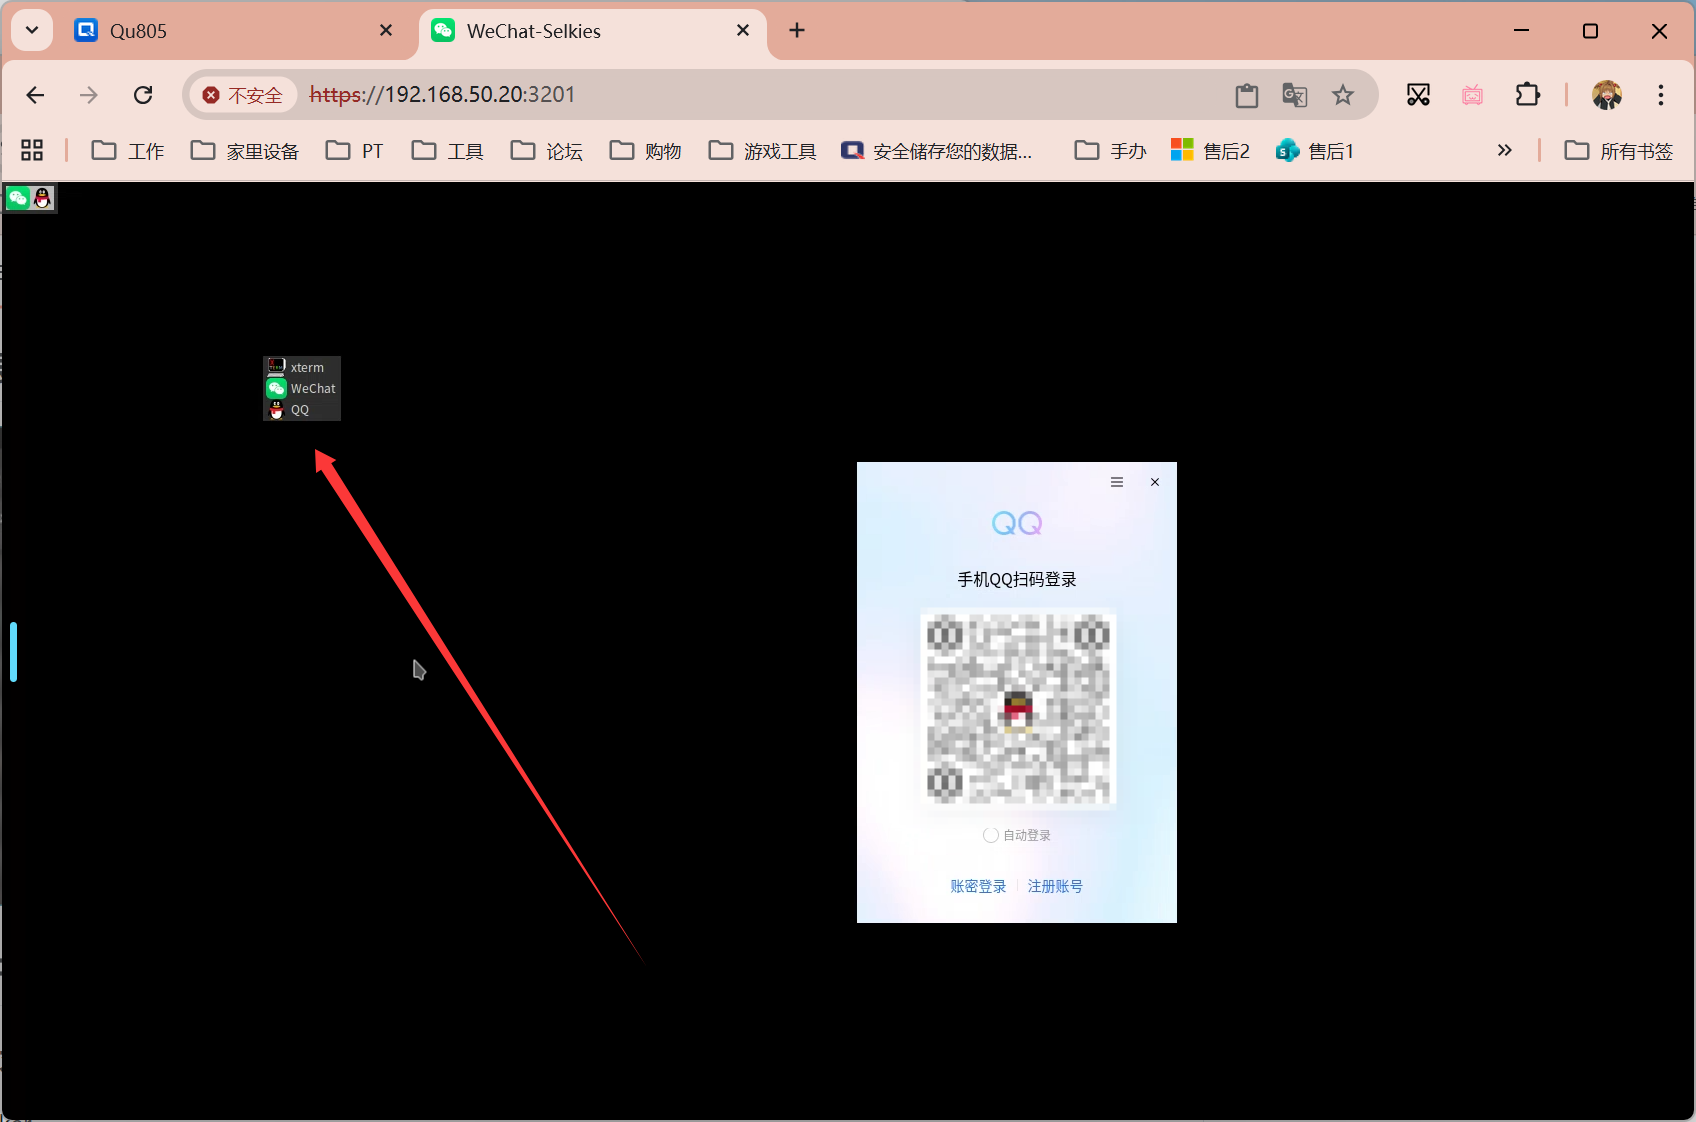
Task: Bookmark this page with the star icon
Action: click(x=1343, y=94)
